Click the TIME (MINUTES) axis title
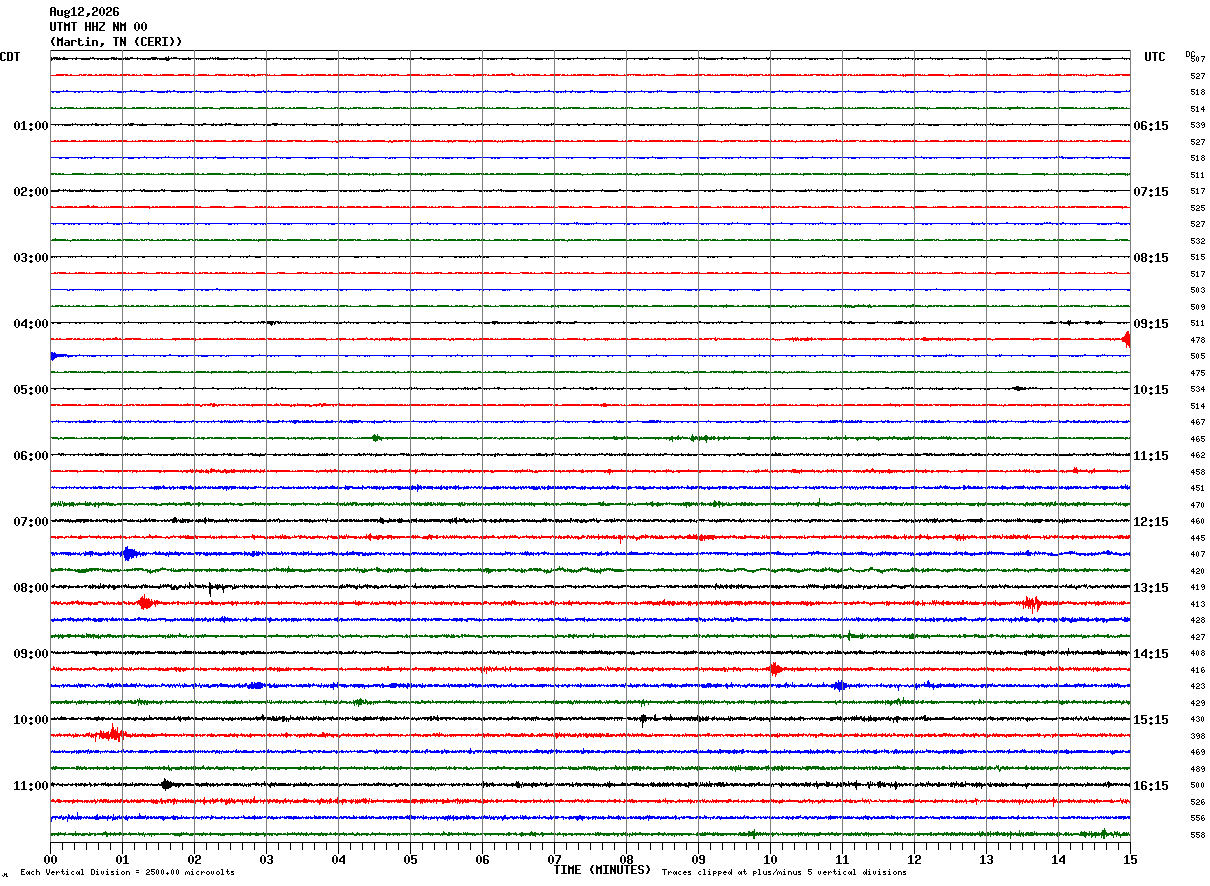 (602, 870)
